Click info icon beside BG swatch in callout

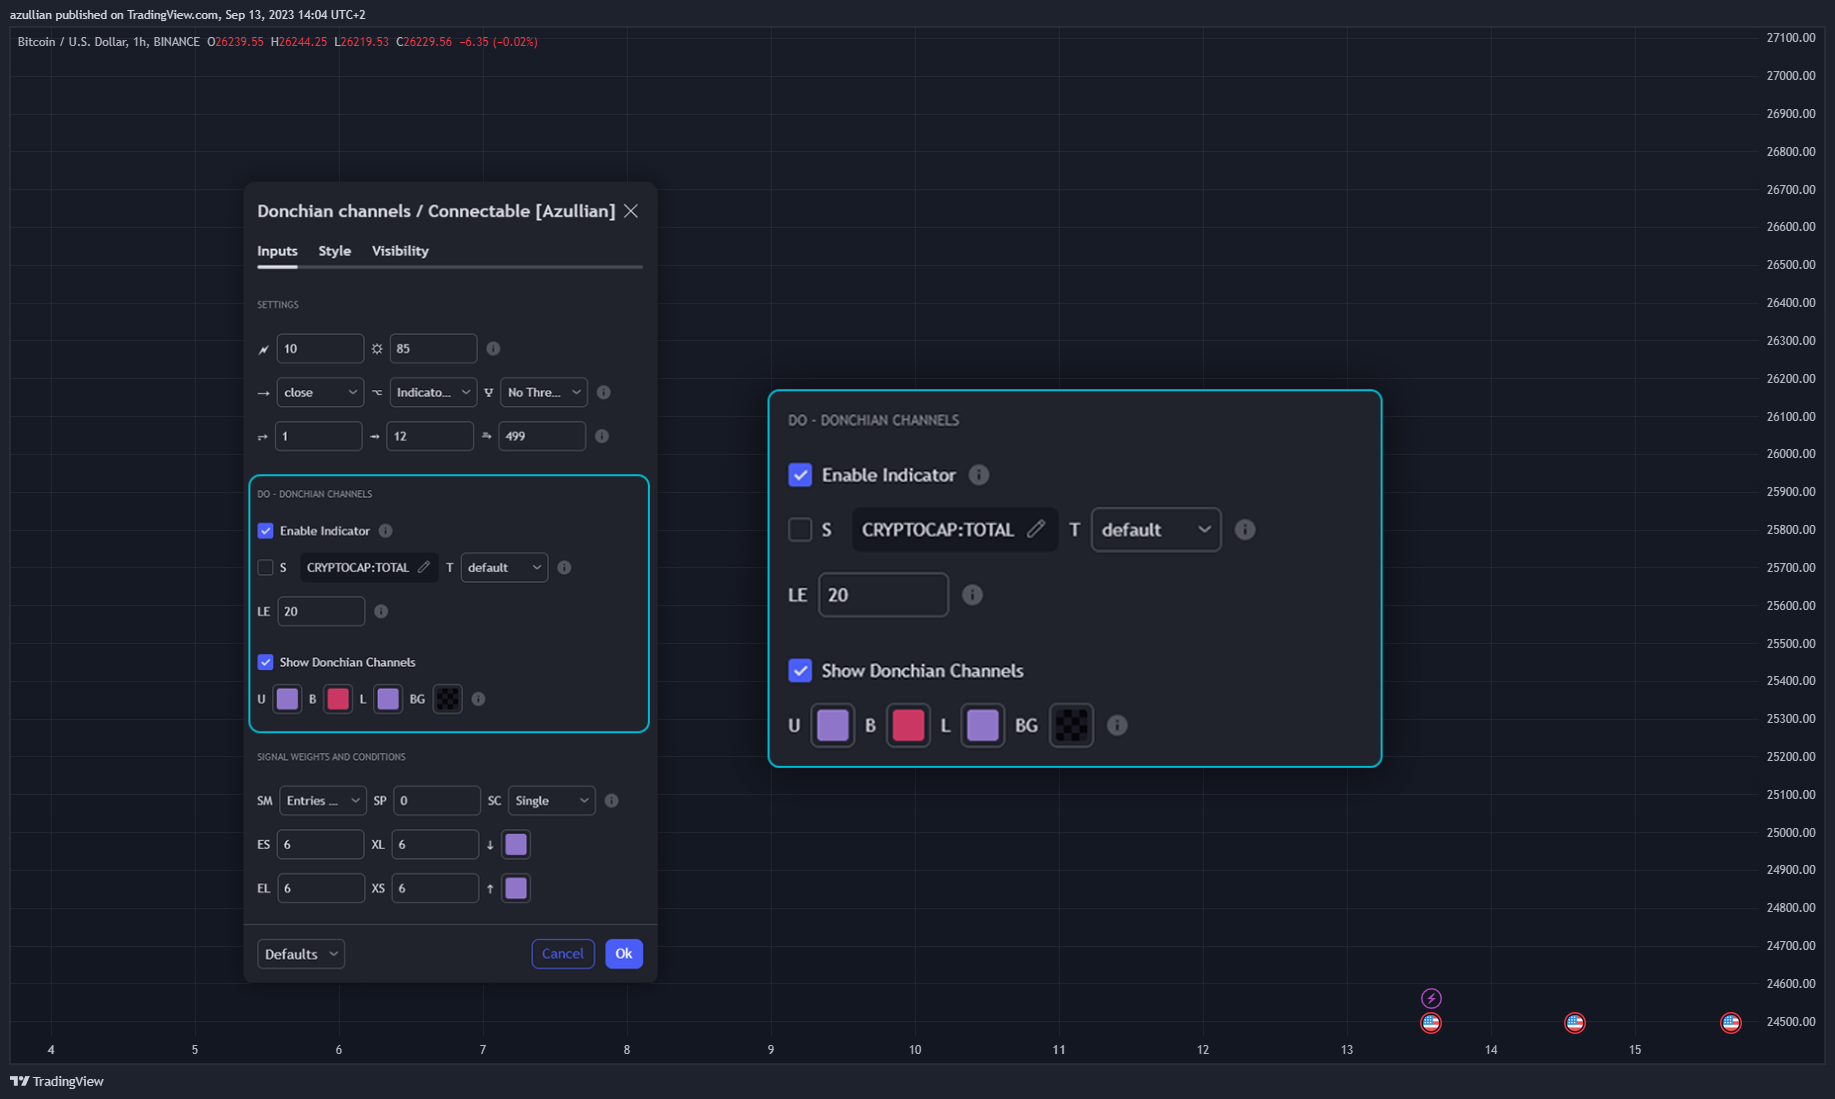[x=1117, y=725]
